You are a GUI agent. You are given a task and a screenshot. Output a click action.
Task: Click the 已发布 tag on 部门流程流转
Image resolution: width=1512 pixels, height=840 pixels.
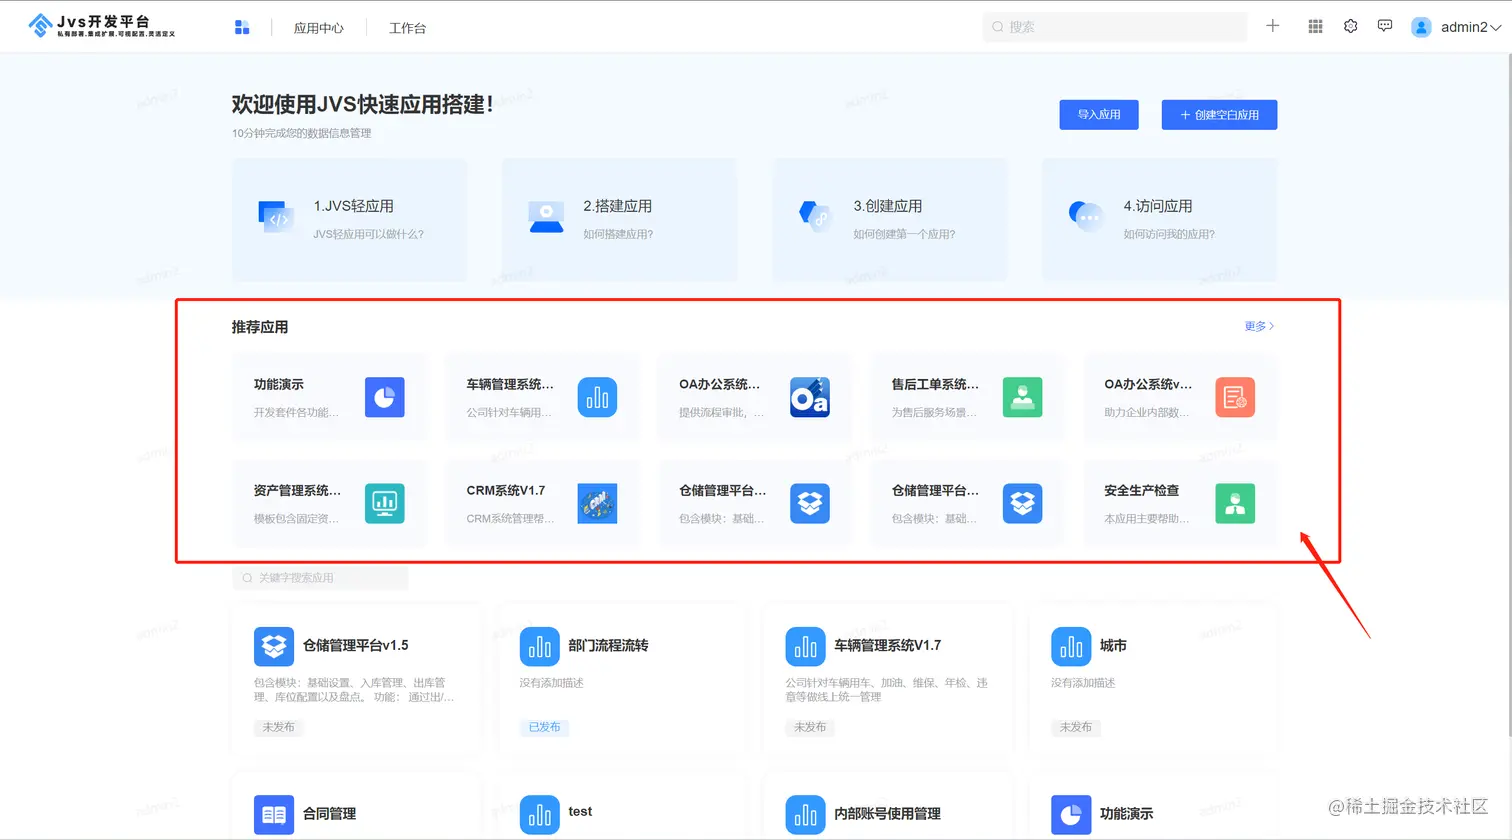(x=544, y=727)
